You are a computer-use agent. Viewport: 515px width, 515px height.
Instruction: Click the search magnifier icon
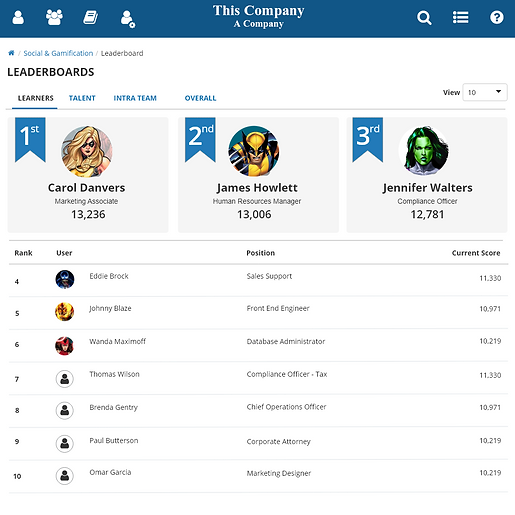(424, 18)
